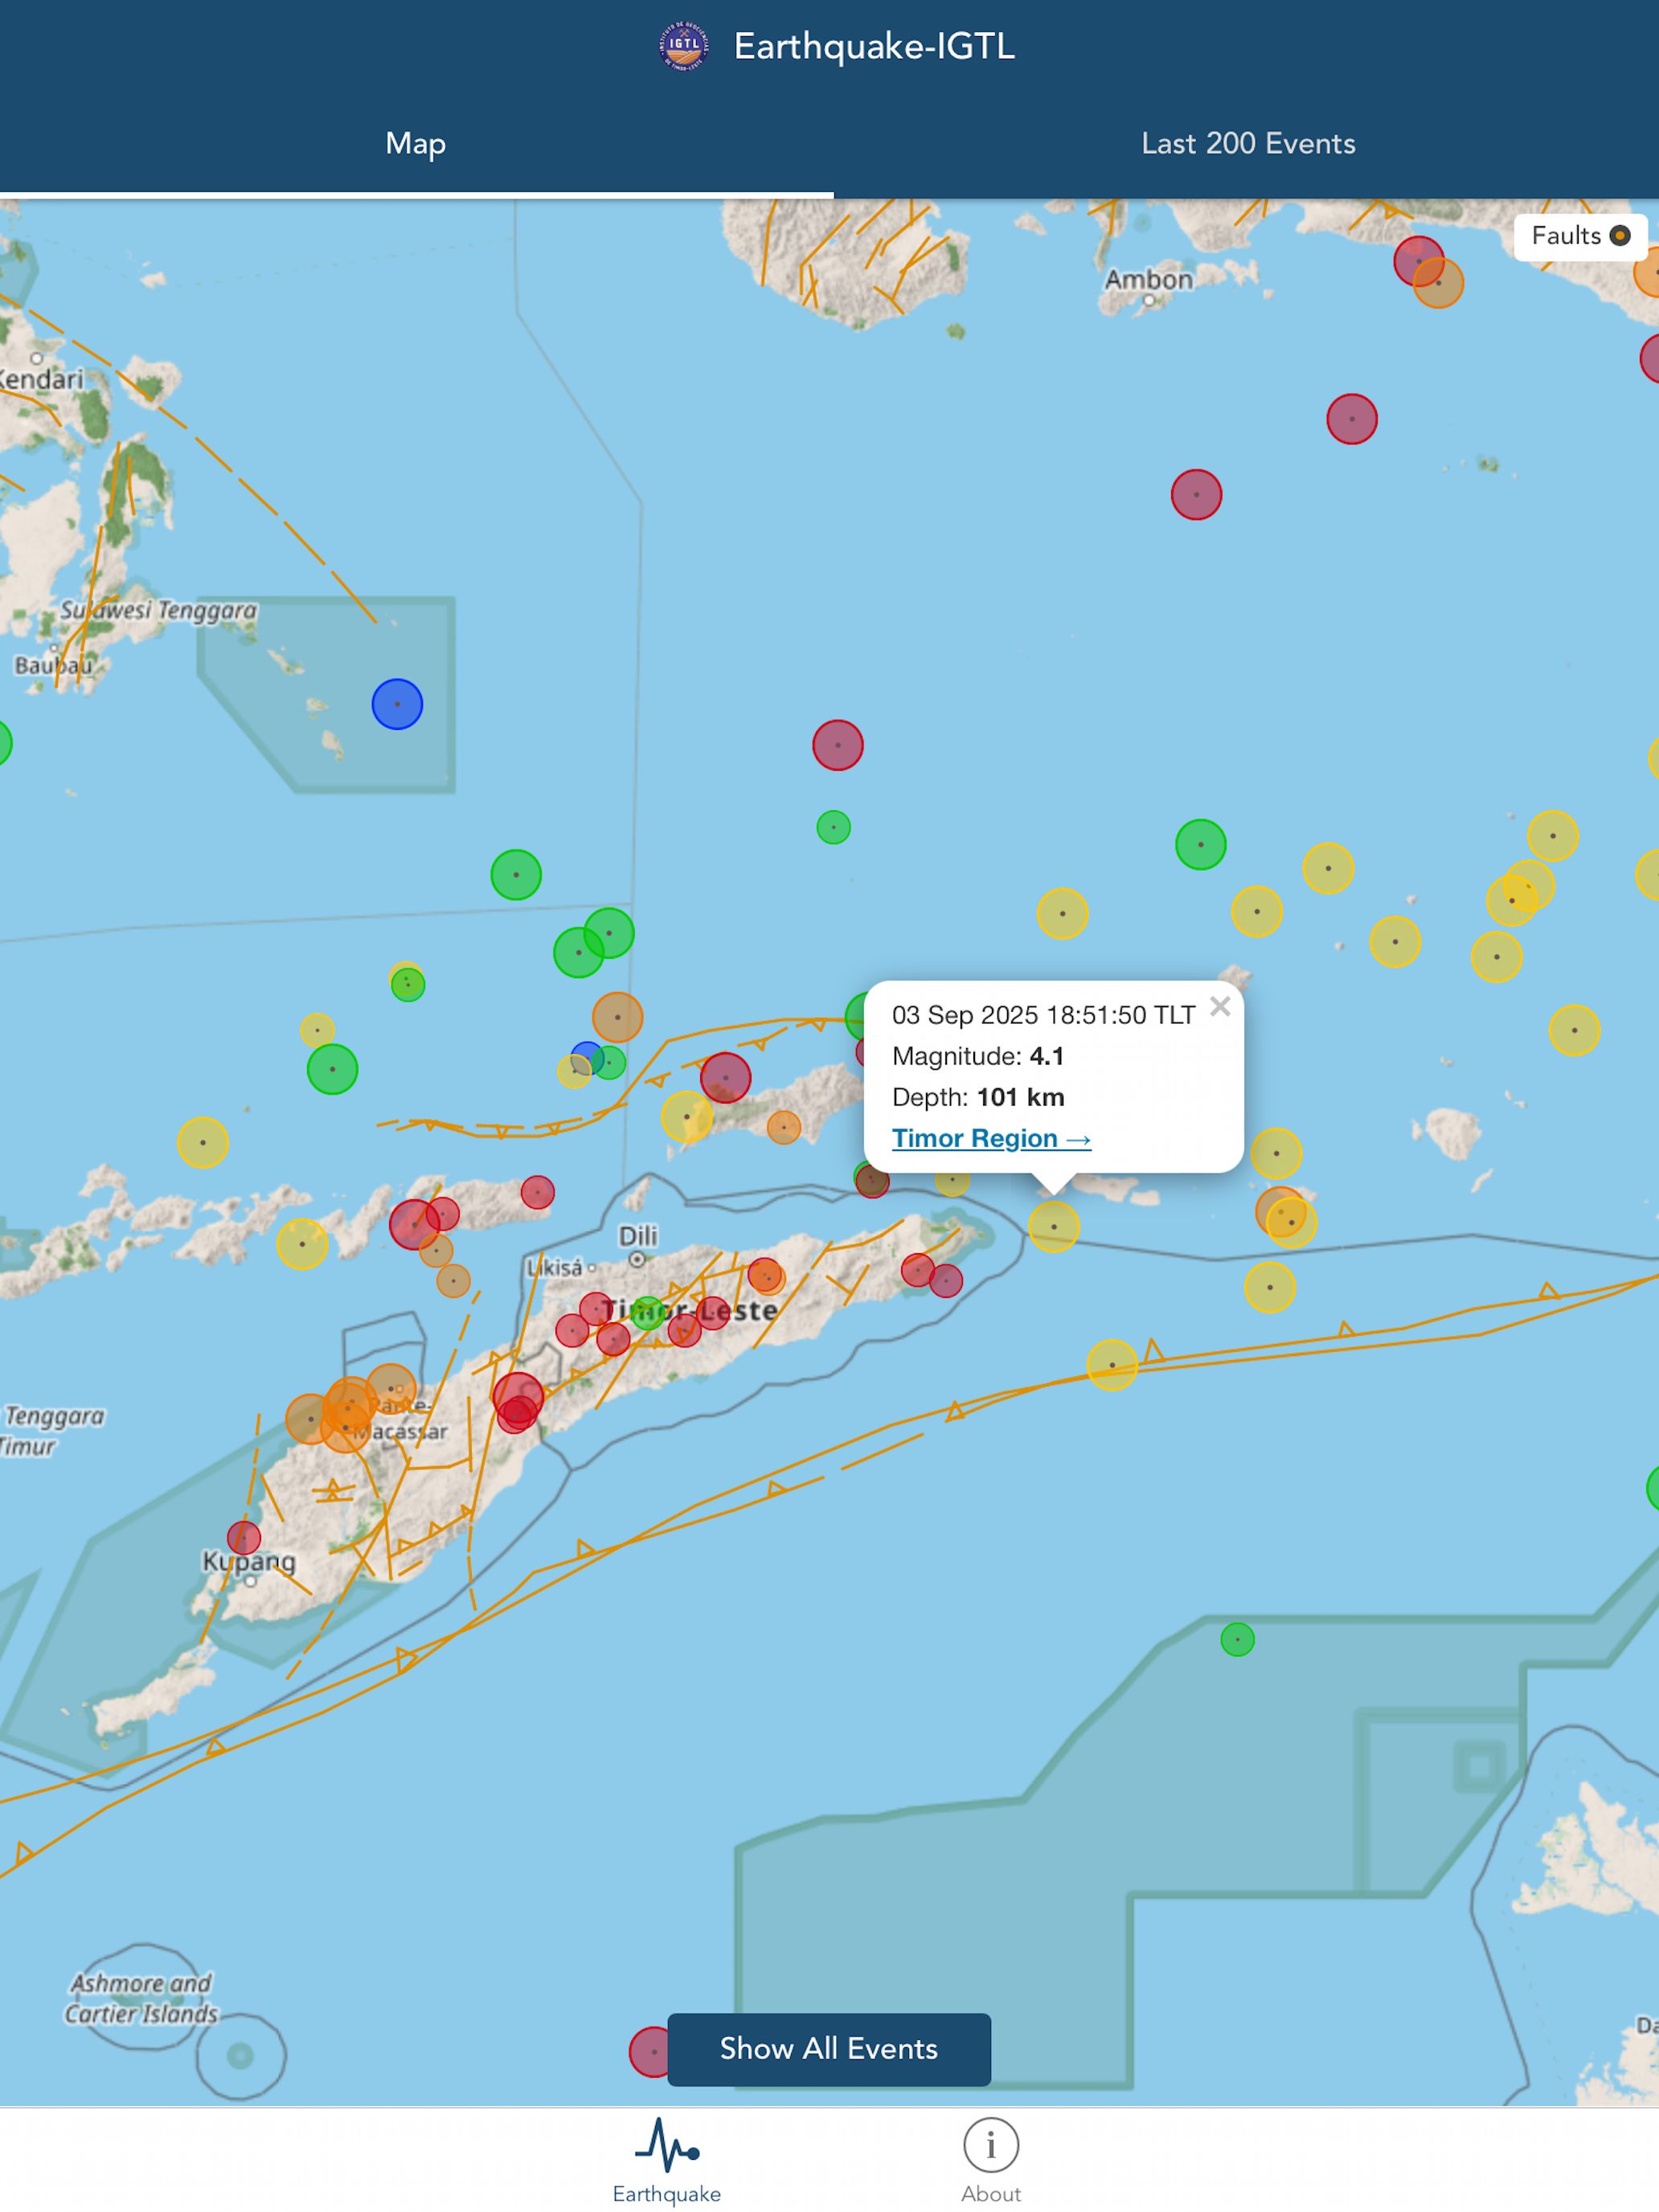Close the earthquake info popup
The width and height of the screenshot is (1659, 2212).
click(x=1219, y=1006)
